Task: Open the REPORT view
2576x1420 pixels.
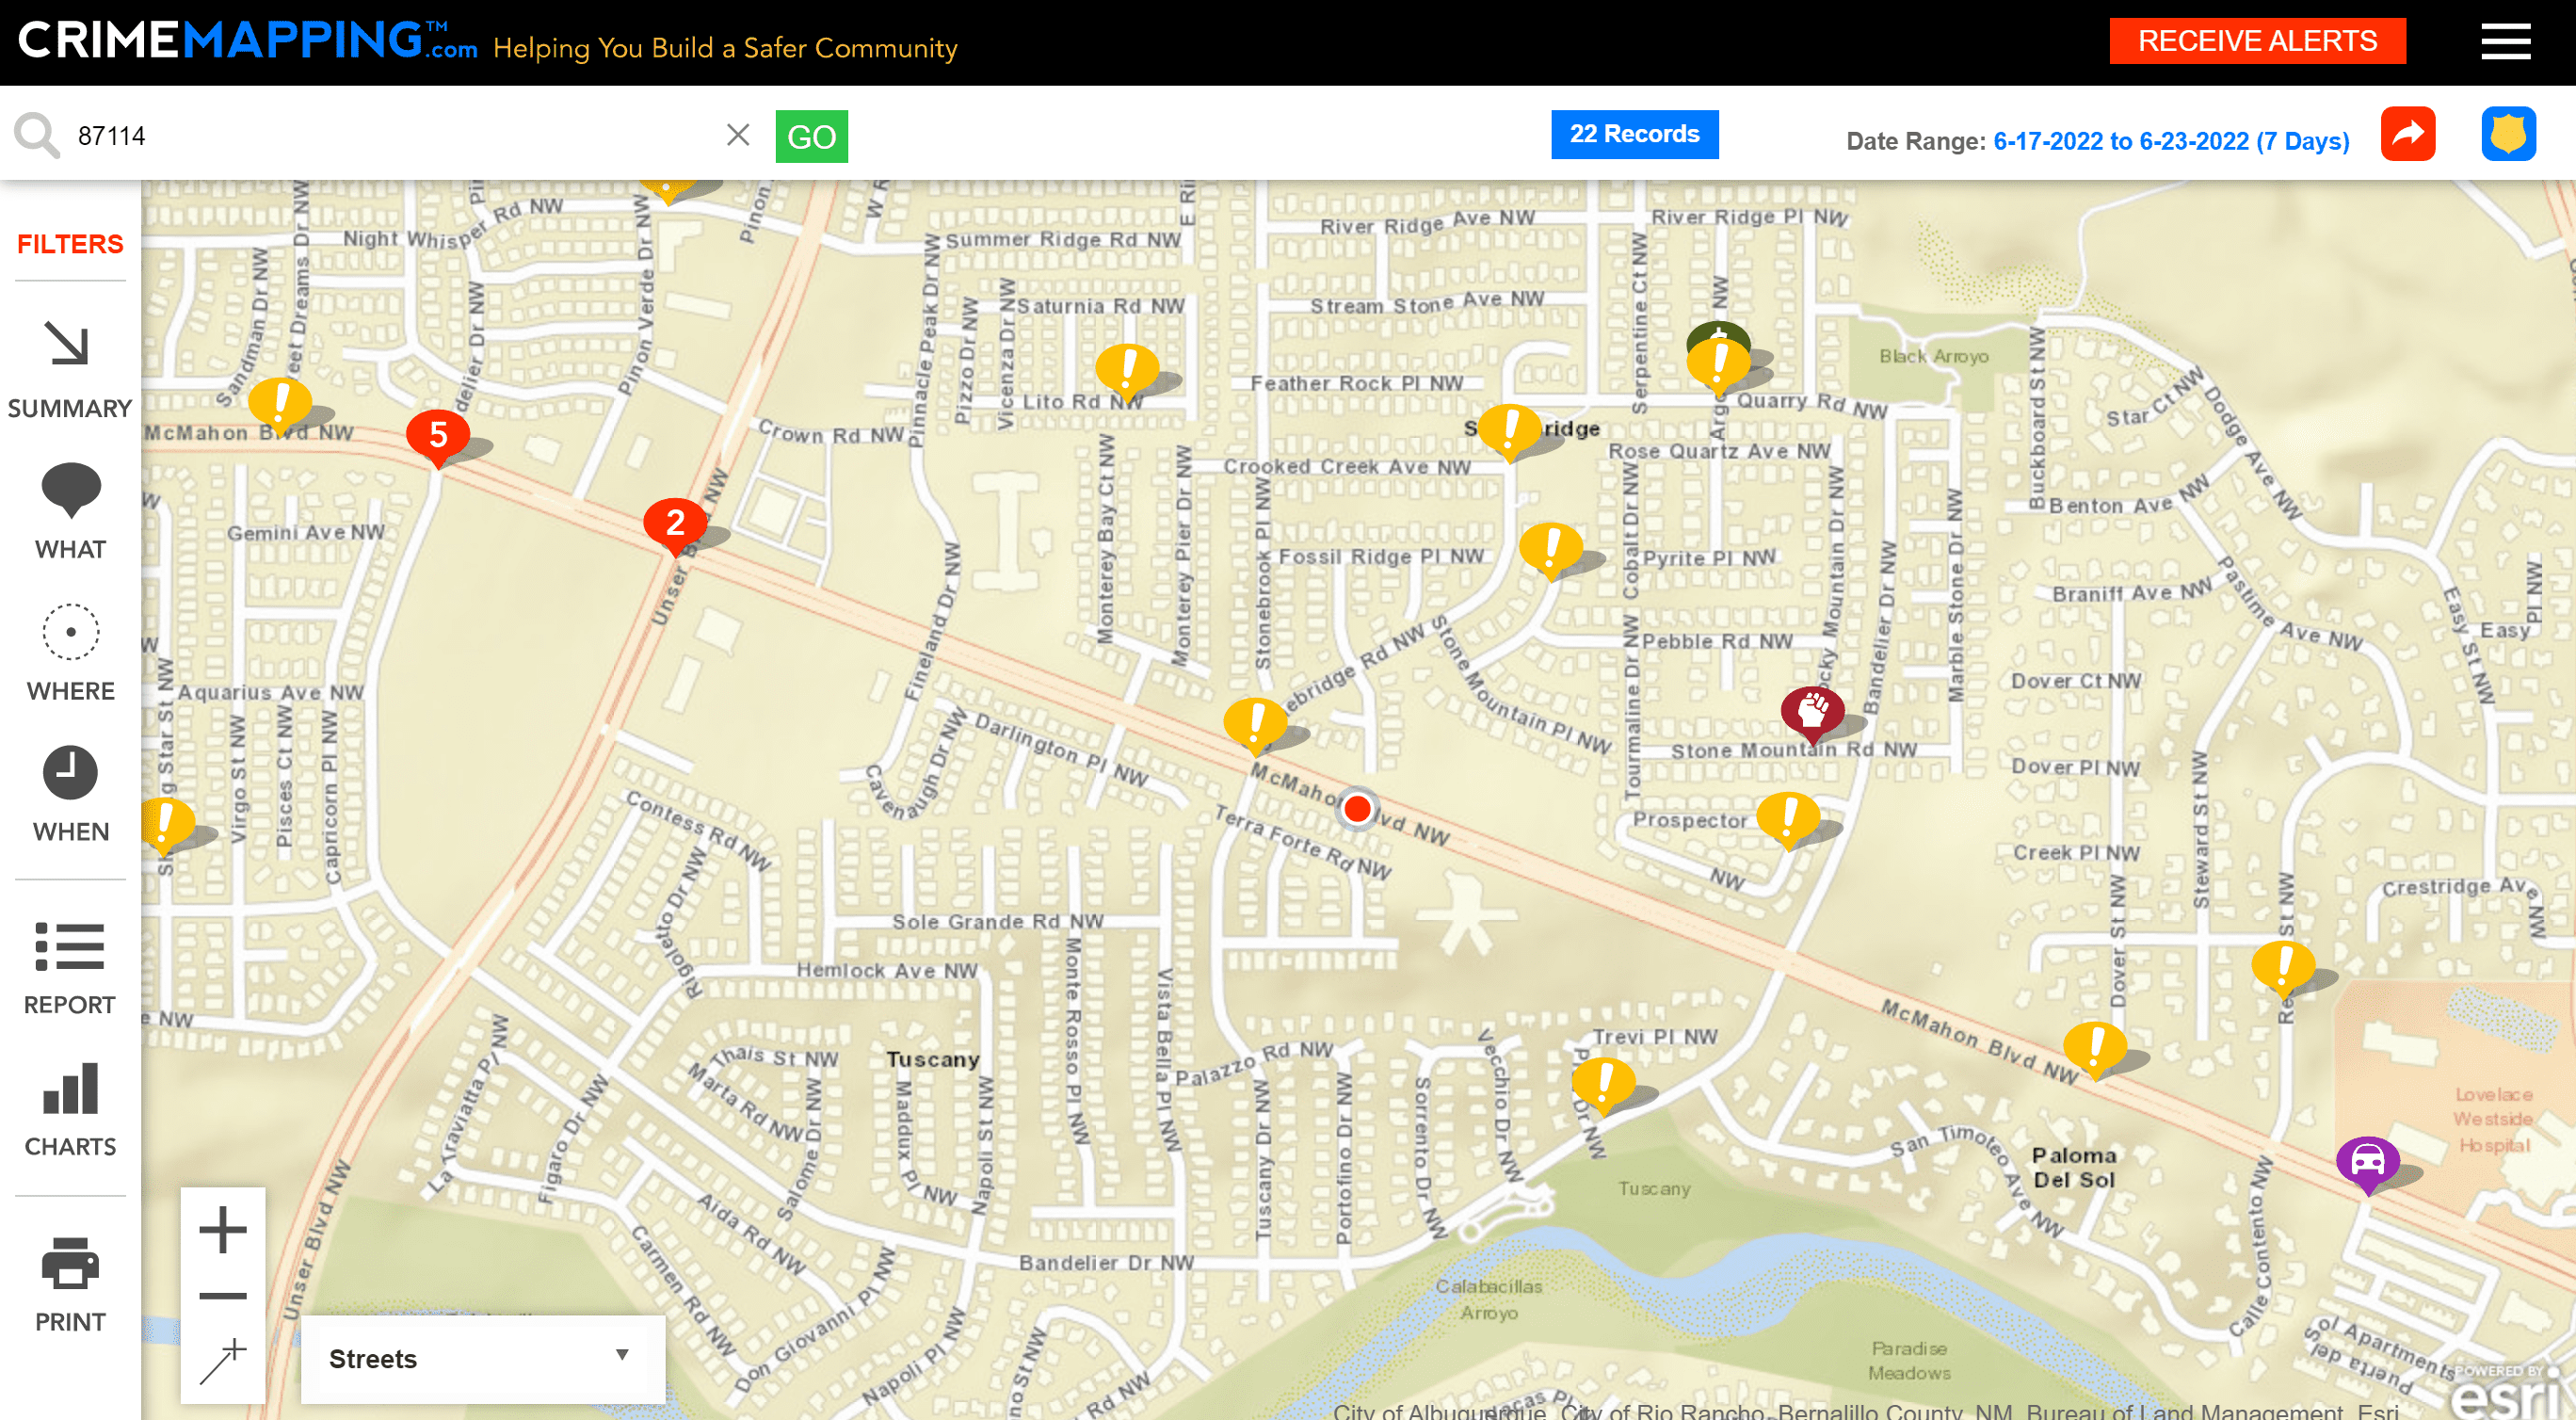Action: 70,968
